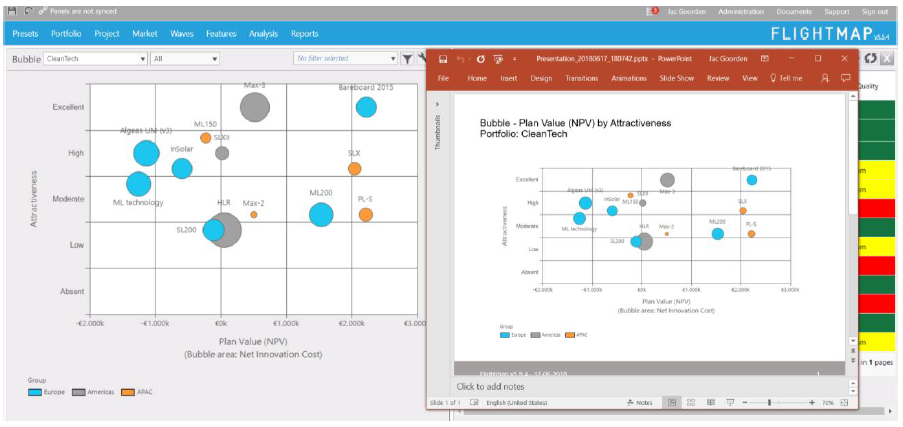Open the CleanTech portfolio dropdown
This screenshot has height=427, width=903.
coord(96,58)
